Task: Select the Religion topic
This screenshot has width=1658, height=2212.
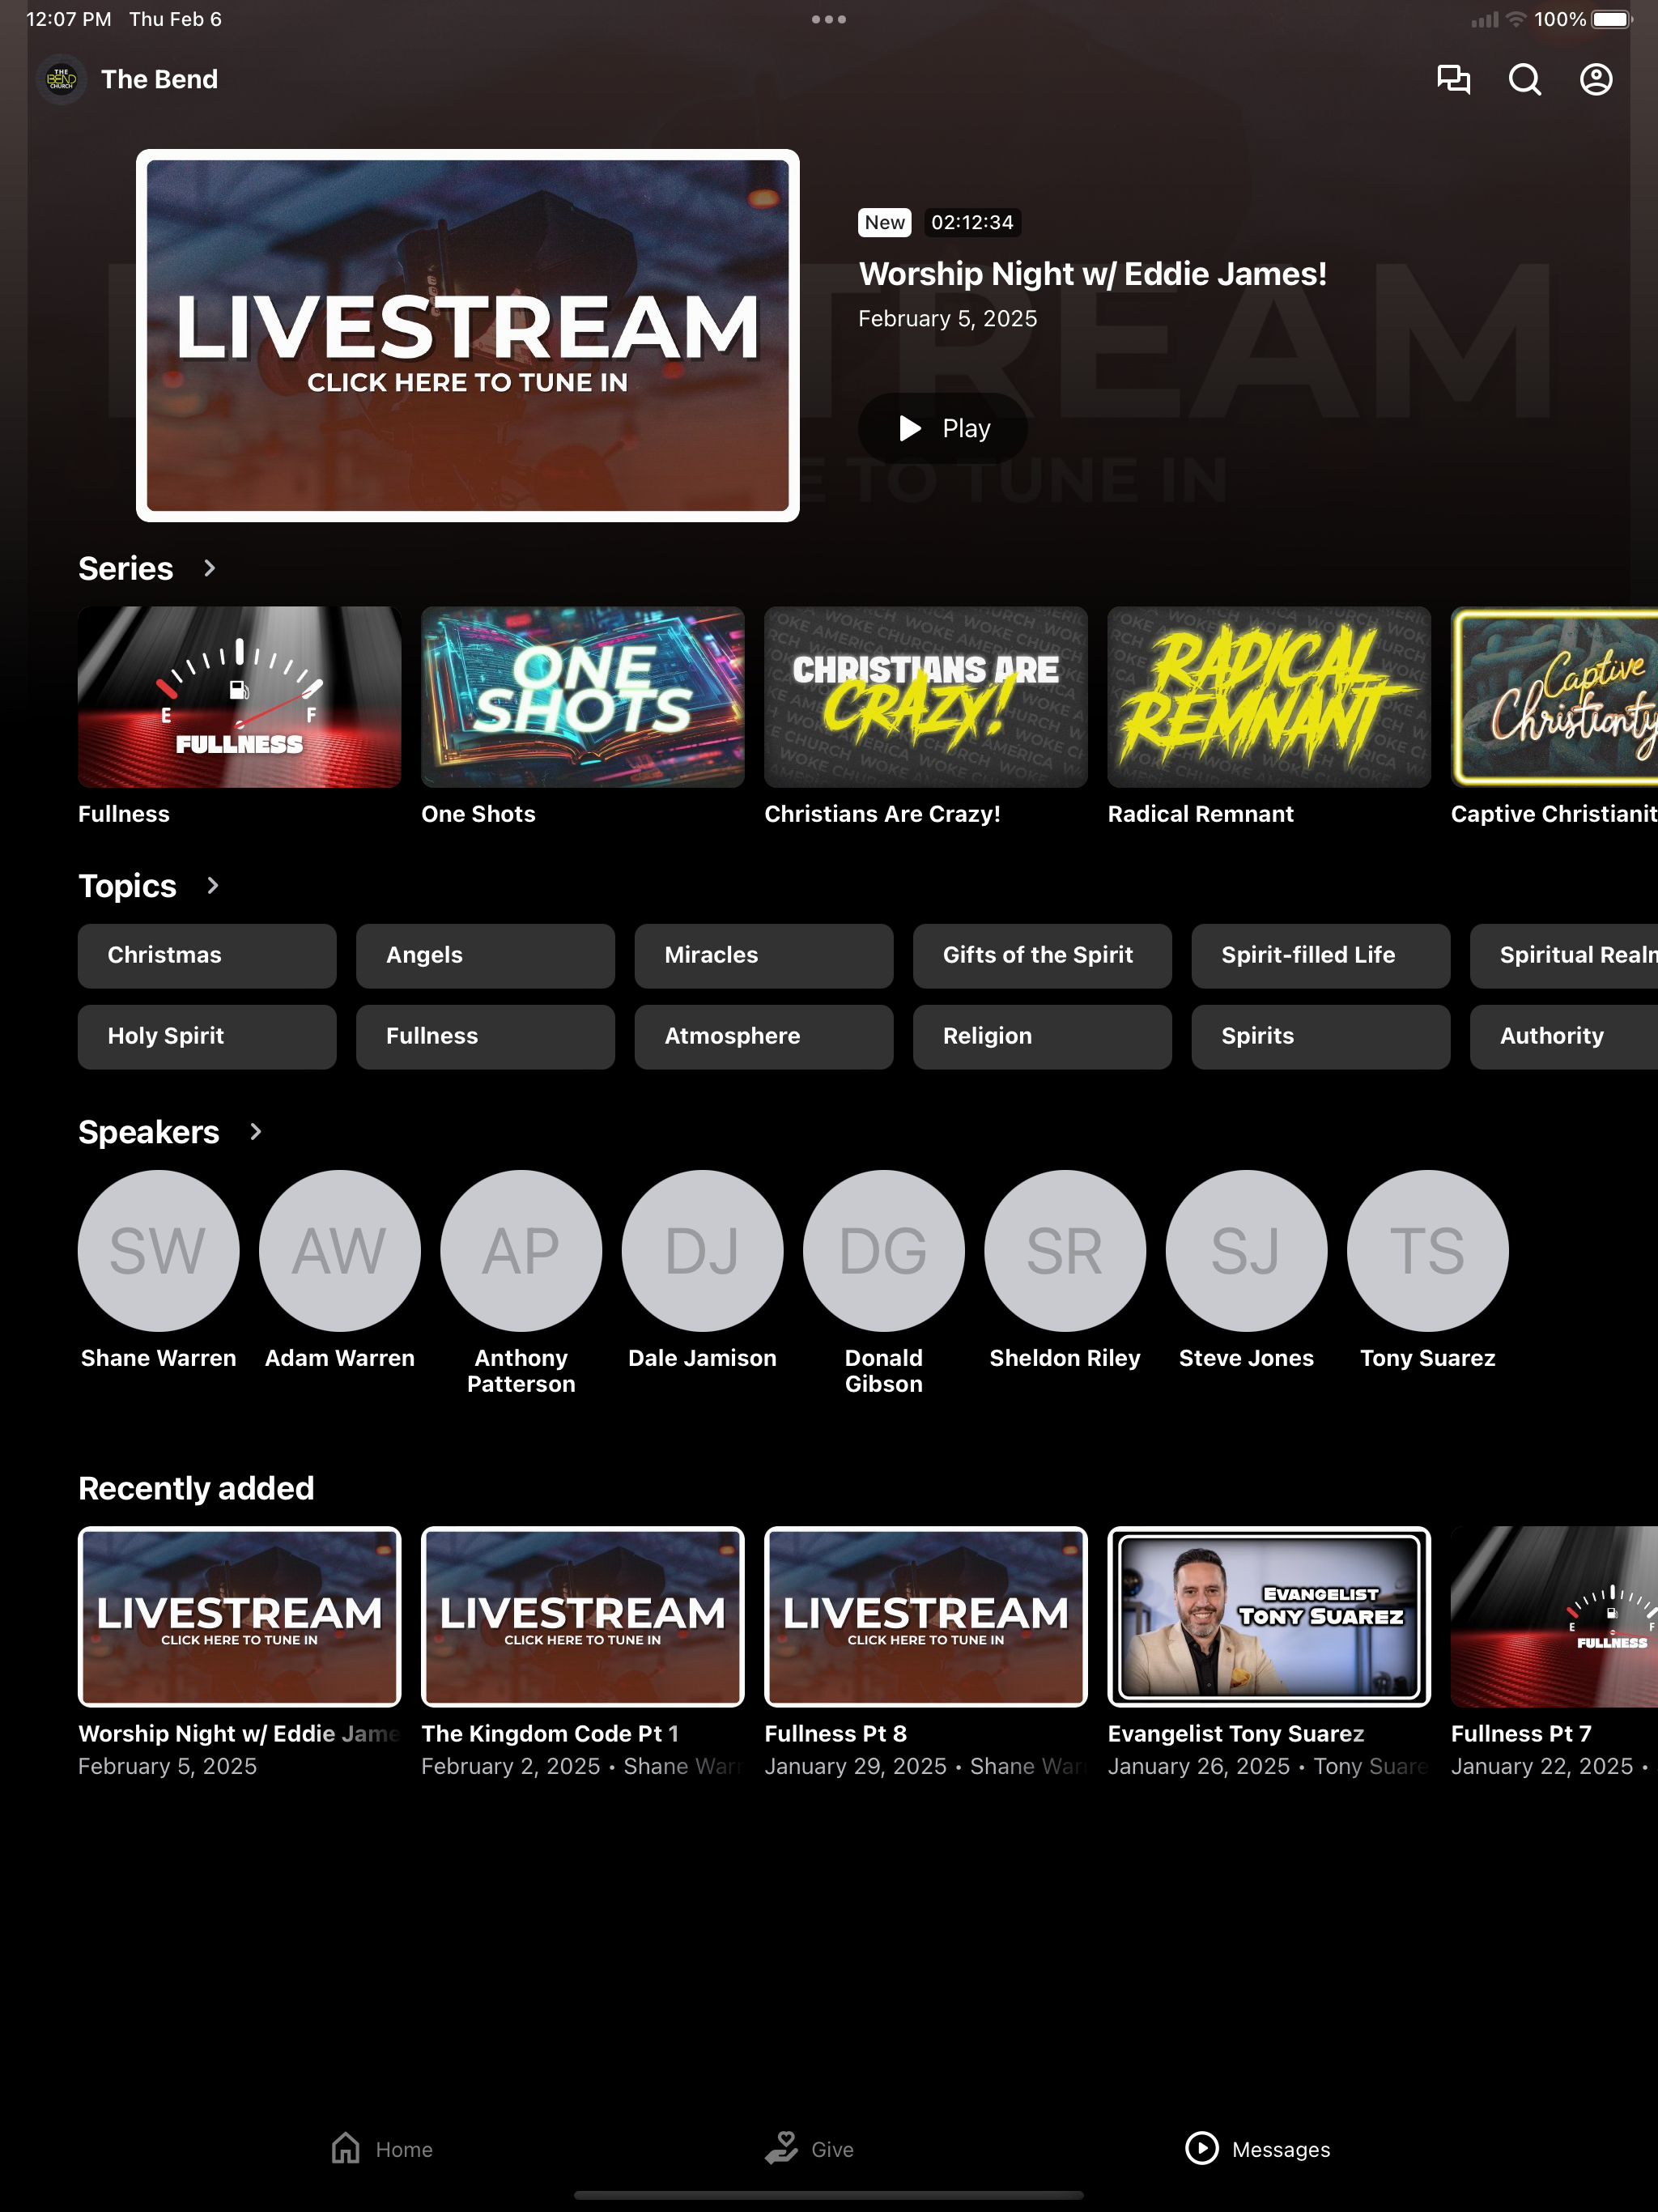Action: click(1042, 1036)
